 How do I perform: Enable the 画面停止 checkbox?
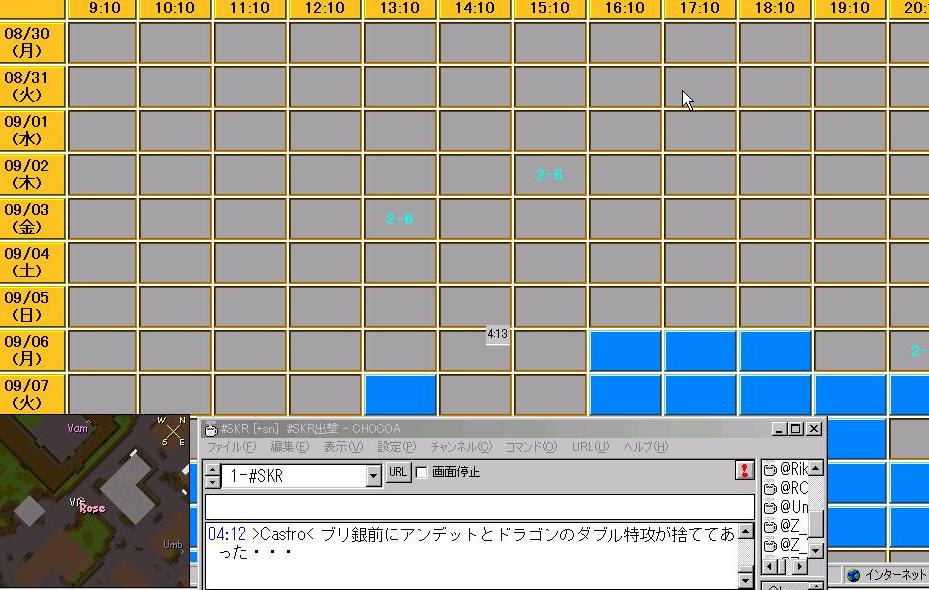click(x=421, y=472)
